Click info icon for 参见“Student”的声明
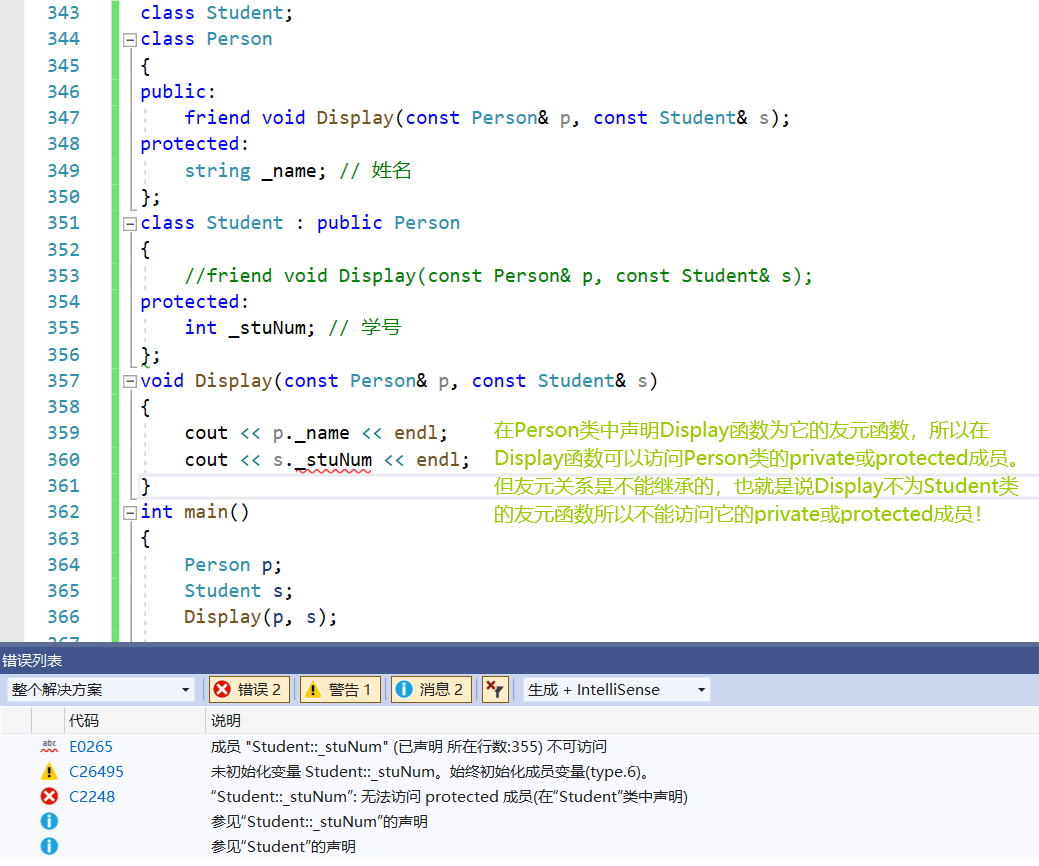 pyautogui.click(x=49, y=847)
